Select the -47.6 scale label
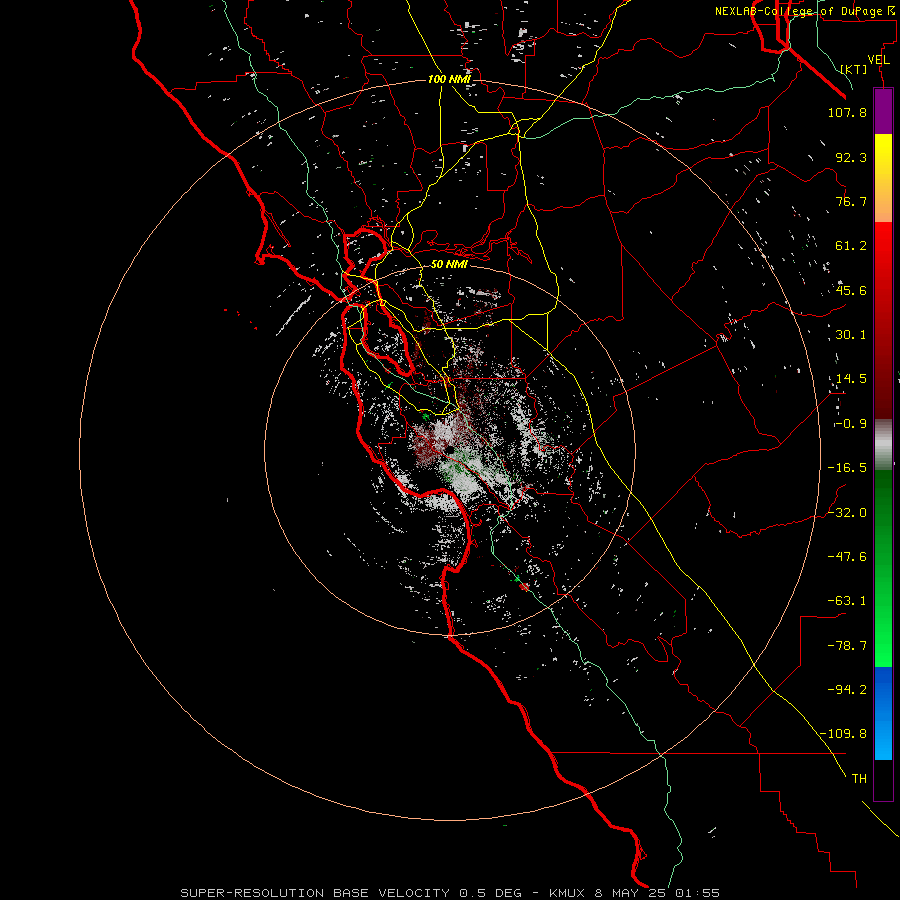This screenshot has width=900, height=900. tap(847, 557)
